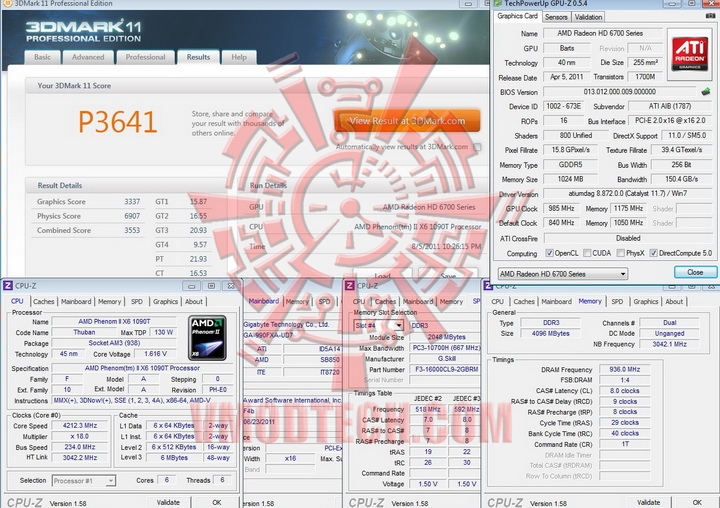Click the Core Voltage 1.616 V value

(x=155, y=354)
